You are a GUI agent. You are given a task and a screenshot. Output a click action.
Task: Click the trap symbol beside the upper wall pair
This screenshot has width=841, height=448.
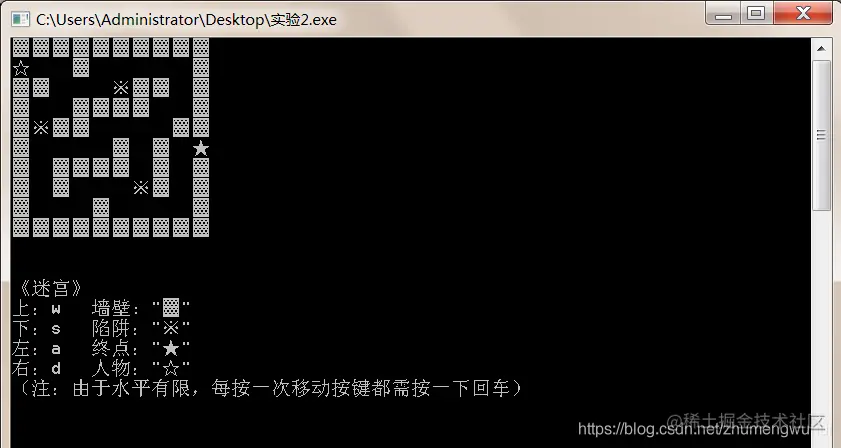coord(121,87)
